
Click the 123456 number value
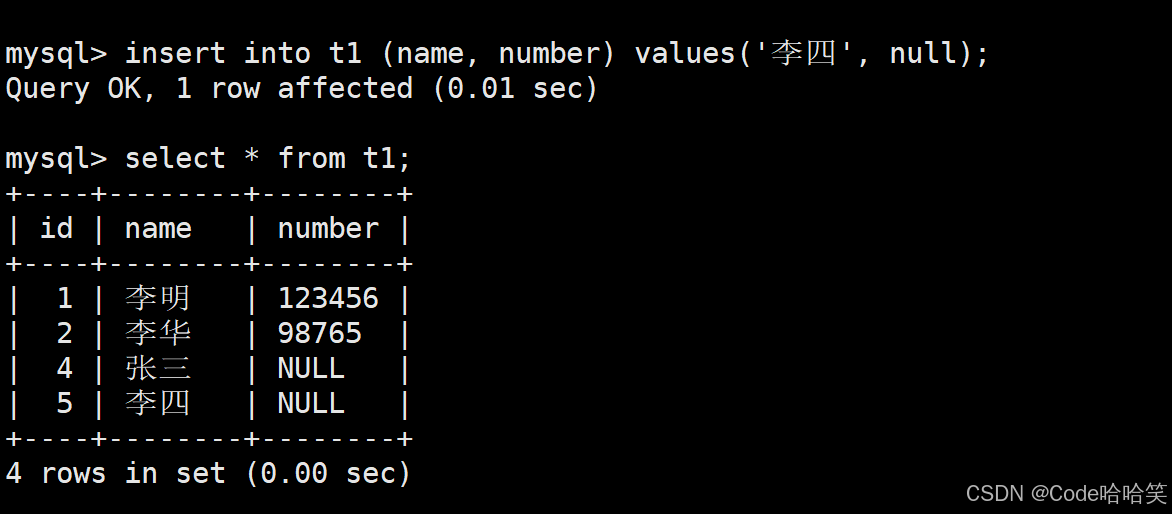coord(328,299)
